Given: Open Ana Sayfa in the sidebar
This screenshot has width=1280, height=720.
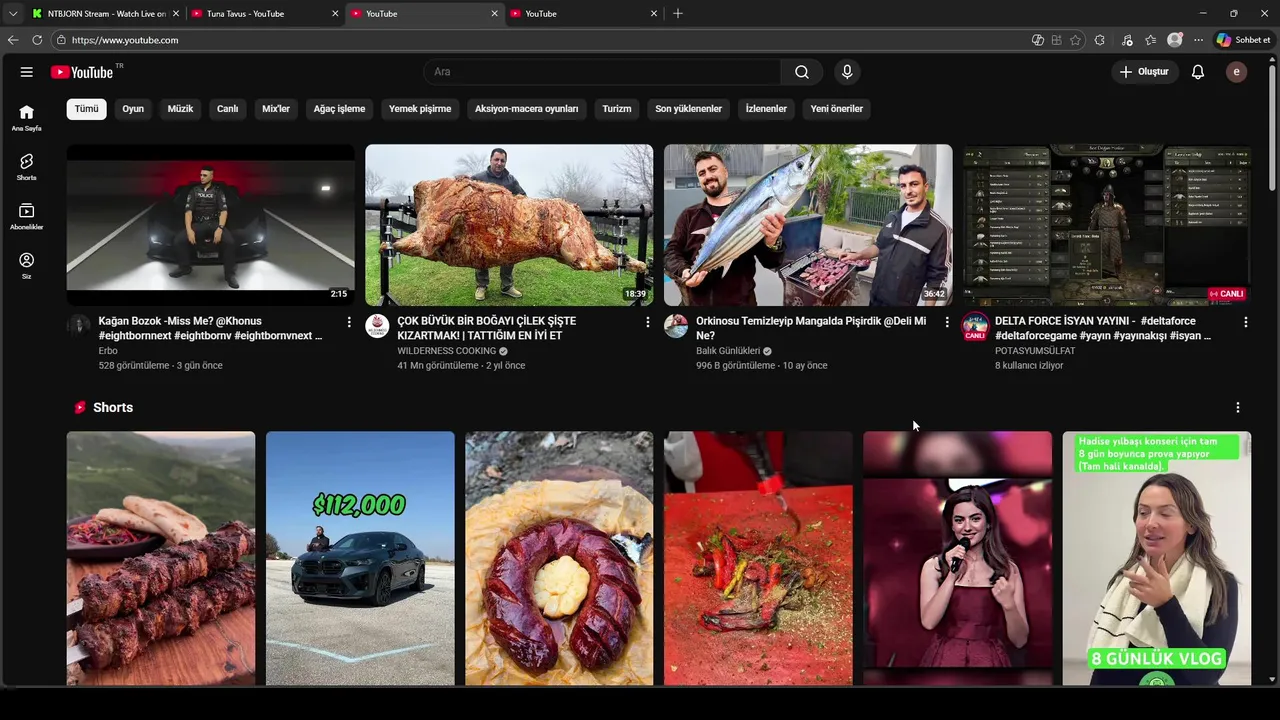Looking at the screenshot, I should [27, 118].
